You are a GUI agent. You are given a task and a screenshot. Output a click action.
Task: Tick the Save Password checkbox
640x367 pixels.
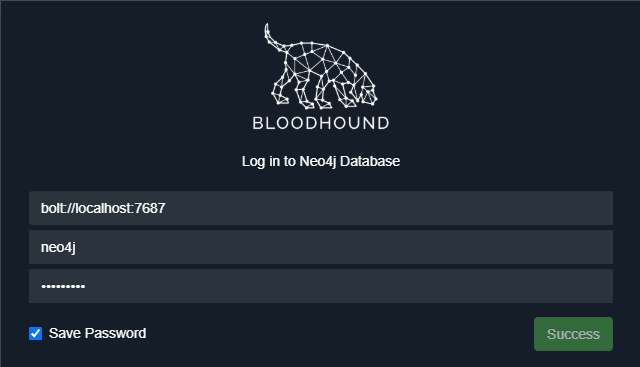click(x=36, y=334)
